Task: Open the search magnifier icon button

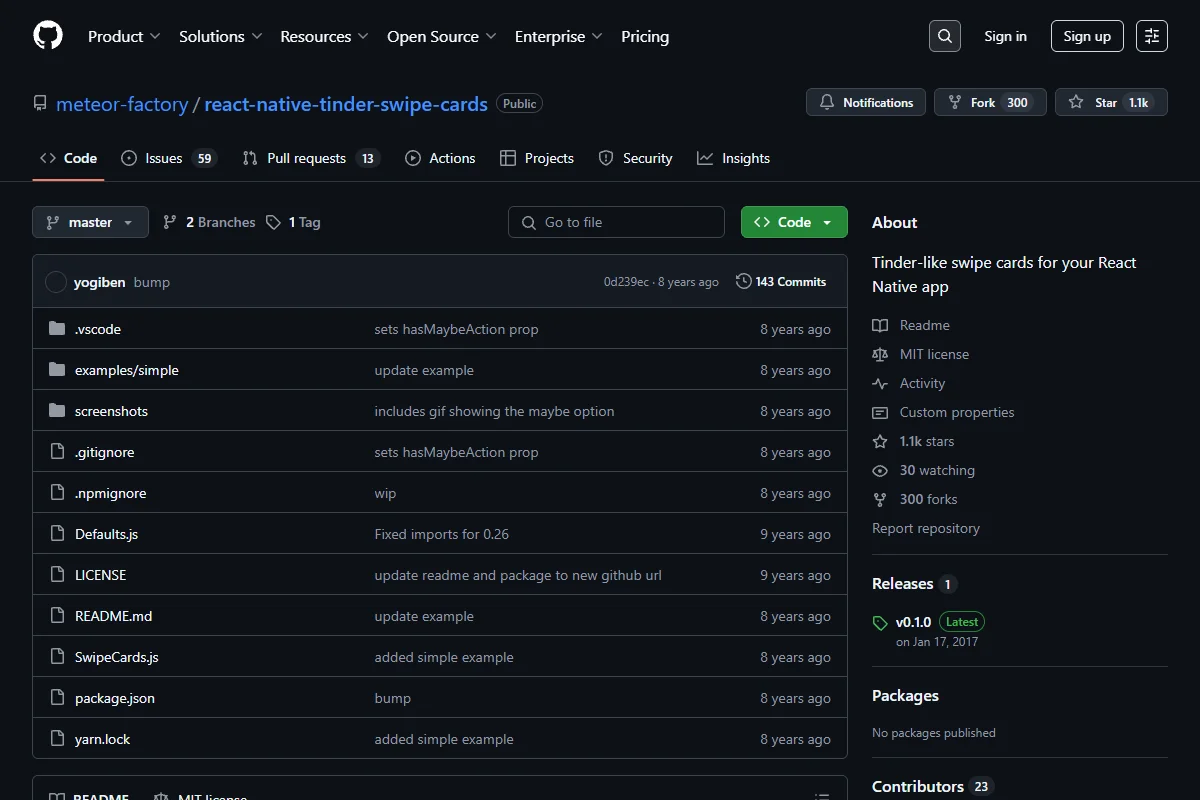Action: 944,36
